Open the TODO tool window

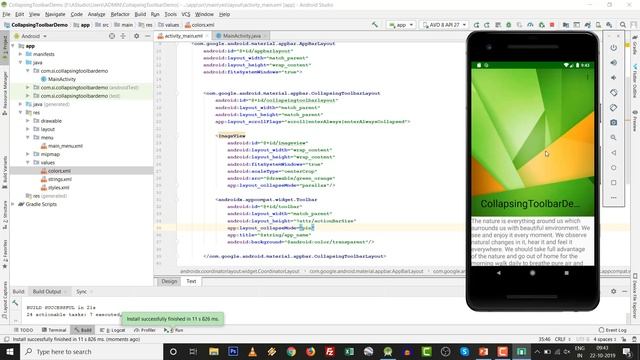[24, 330]
